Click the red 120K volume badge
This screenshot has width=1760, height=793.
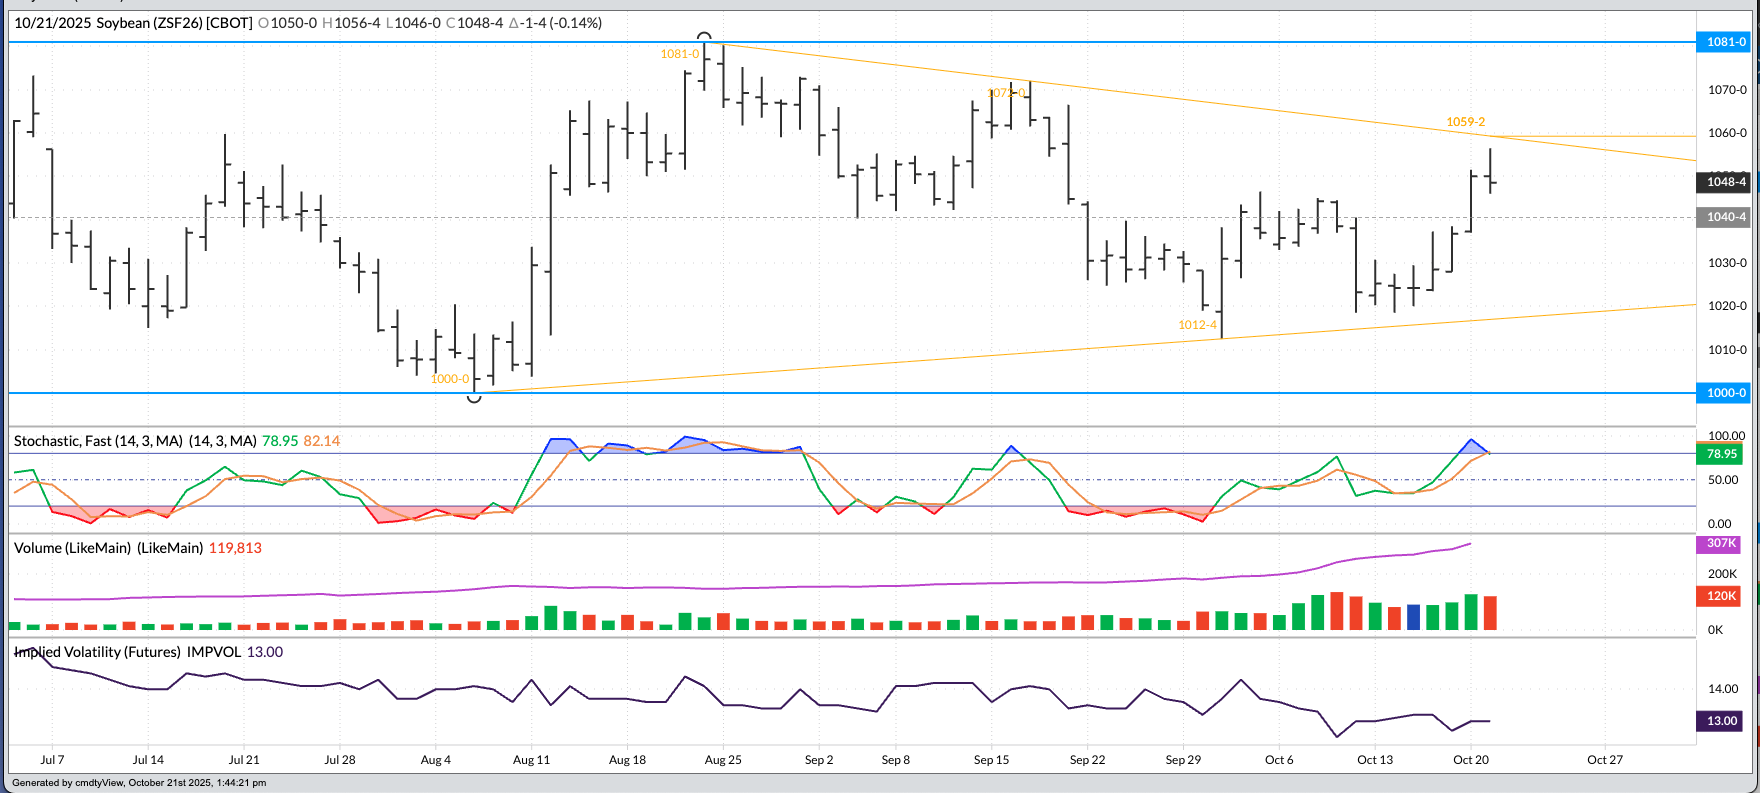[1720, 596]
